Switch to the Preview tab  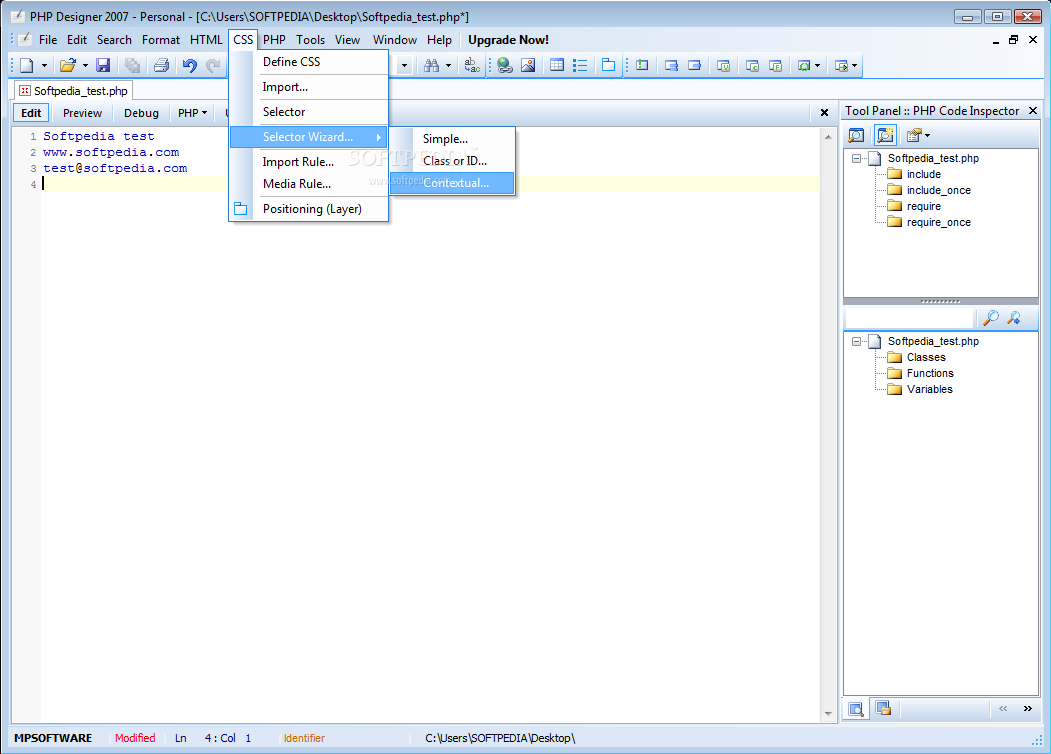click(x=82, y=113)
